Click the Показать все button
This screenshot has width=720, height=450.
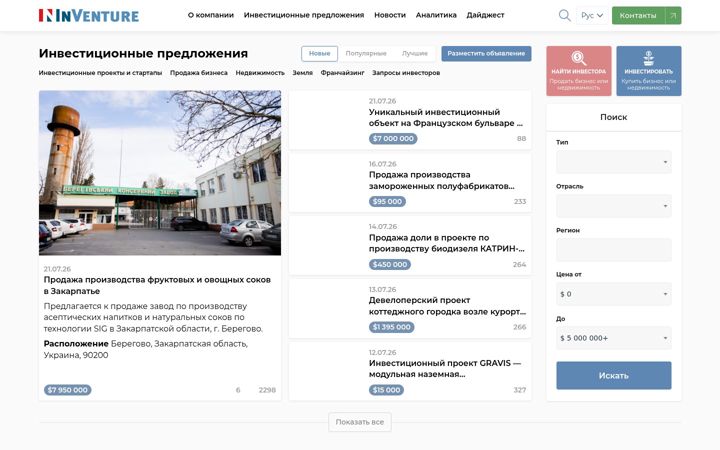pos(360,422)
